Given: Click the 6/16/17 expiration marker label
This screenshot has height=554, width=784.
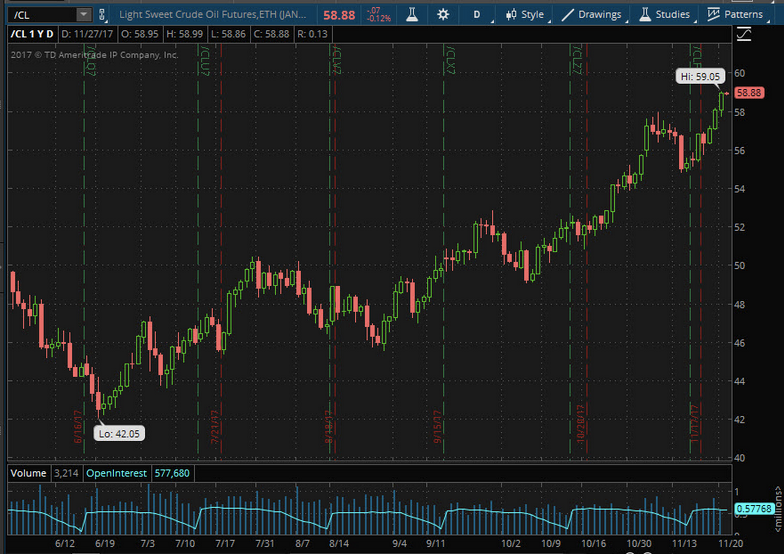Looking at the screenshot, I should point(78,426).
